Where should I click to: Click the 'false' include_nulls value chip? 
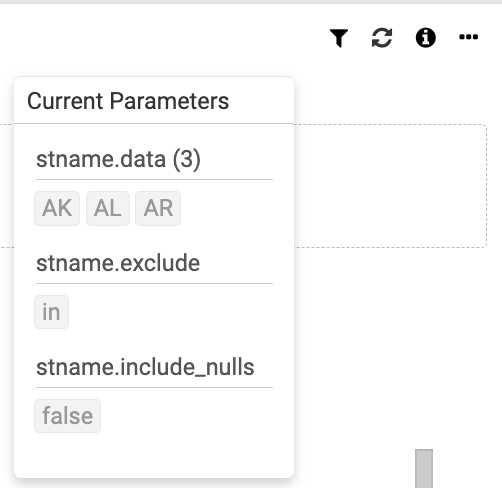click(x=67, y=416)
